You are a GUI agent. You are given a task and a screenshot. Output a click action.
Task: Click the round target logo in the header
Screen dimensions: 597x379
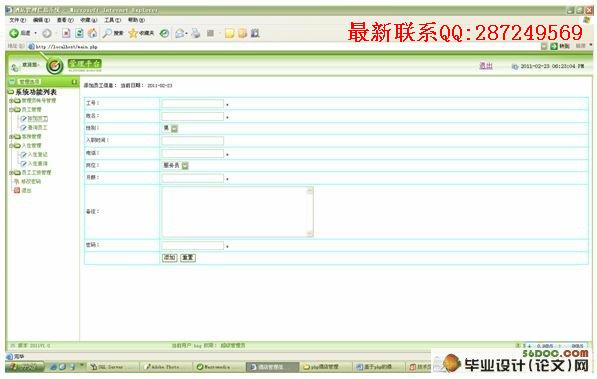point(55,66)
